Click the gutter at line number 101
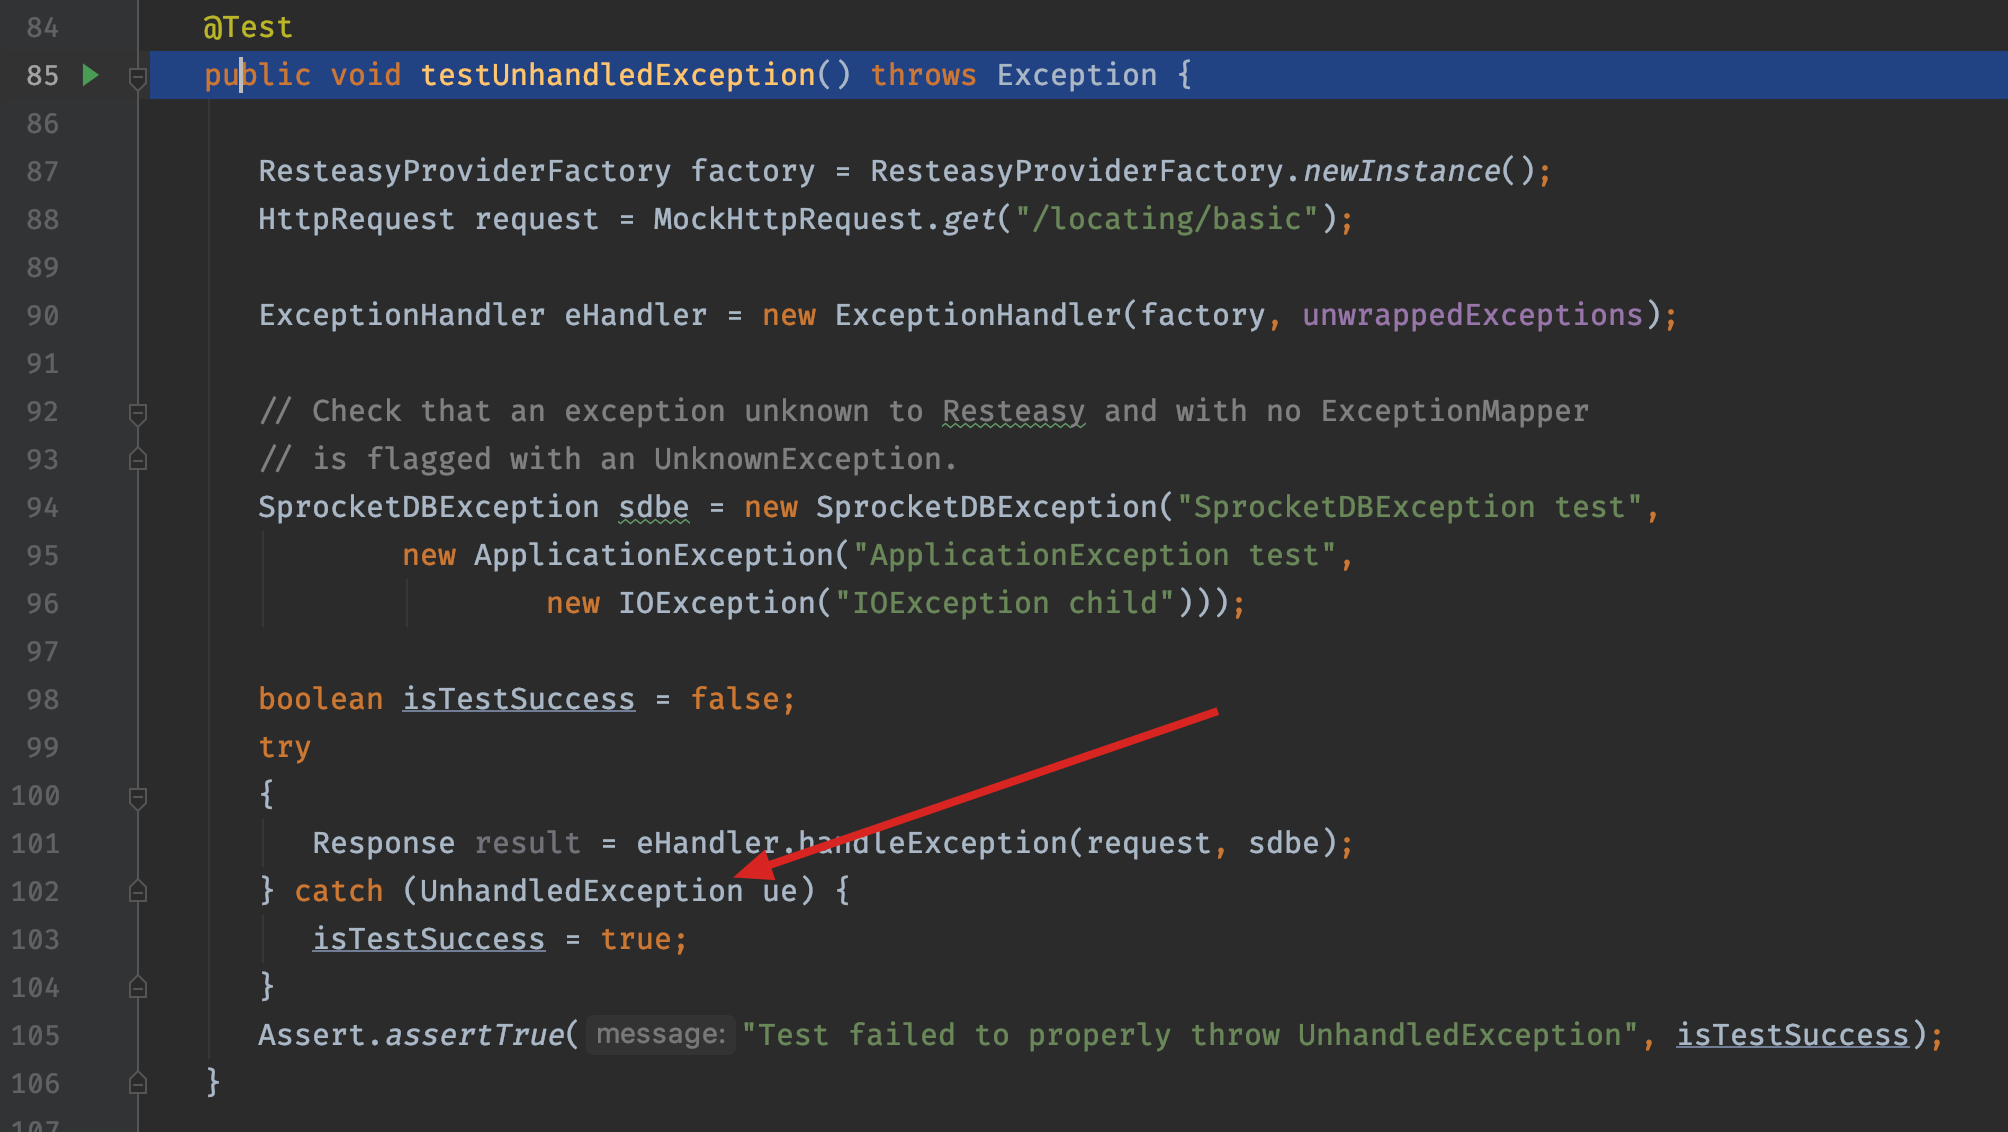This screenshot has height=1132, width=2008. pyautogui.click(x=36, y=843)
